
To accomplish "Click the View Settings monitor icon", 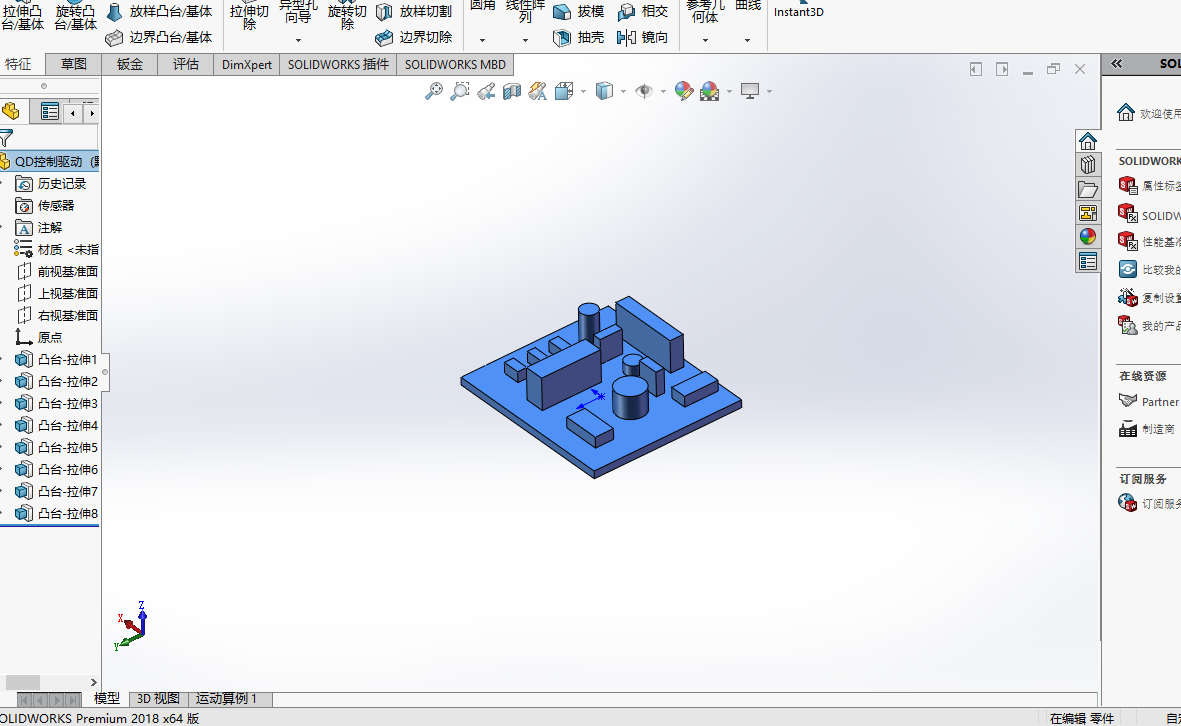I will click(749, 92).
